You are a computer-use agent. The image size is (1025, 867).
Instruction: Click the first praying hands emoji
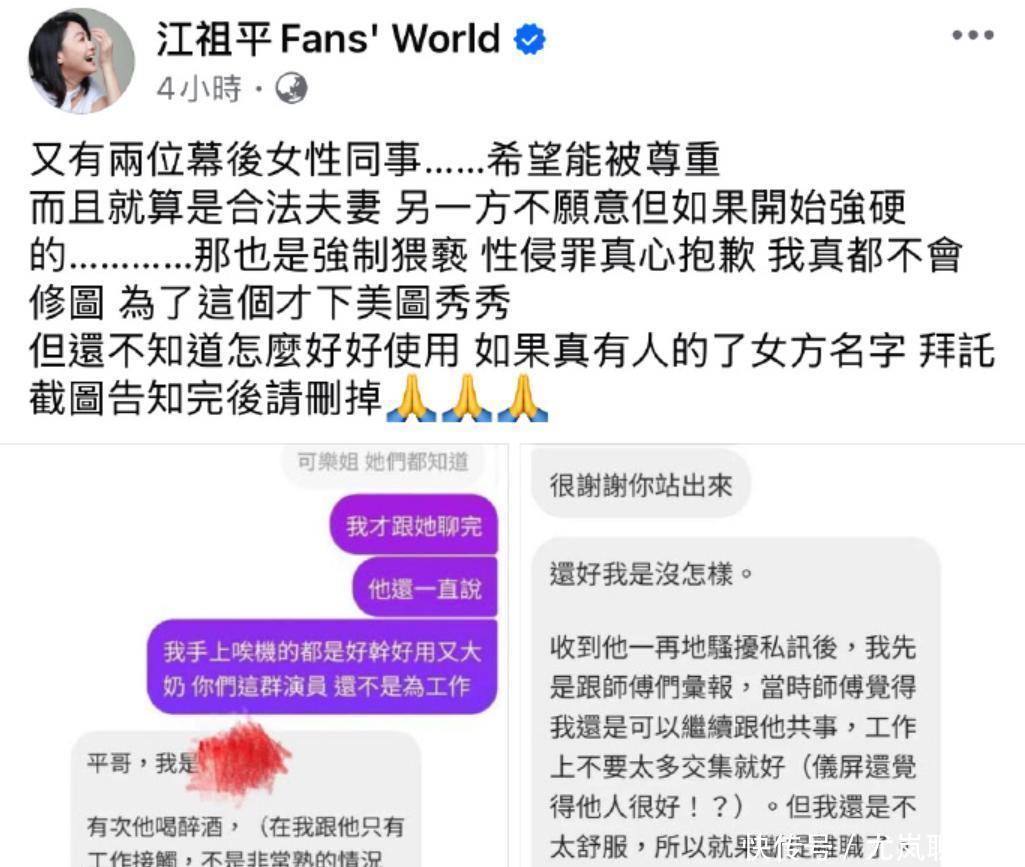pos(411,398)
